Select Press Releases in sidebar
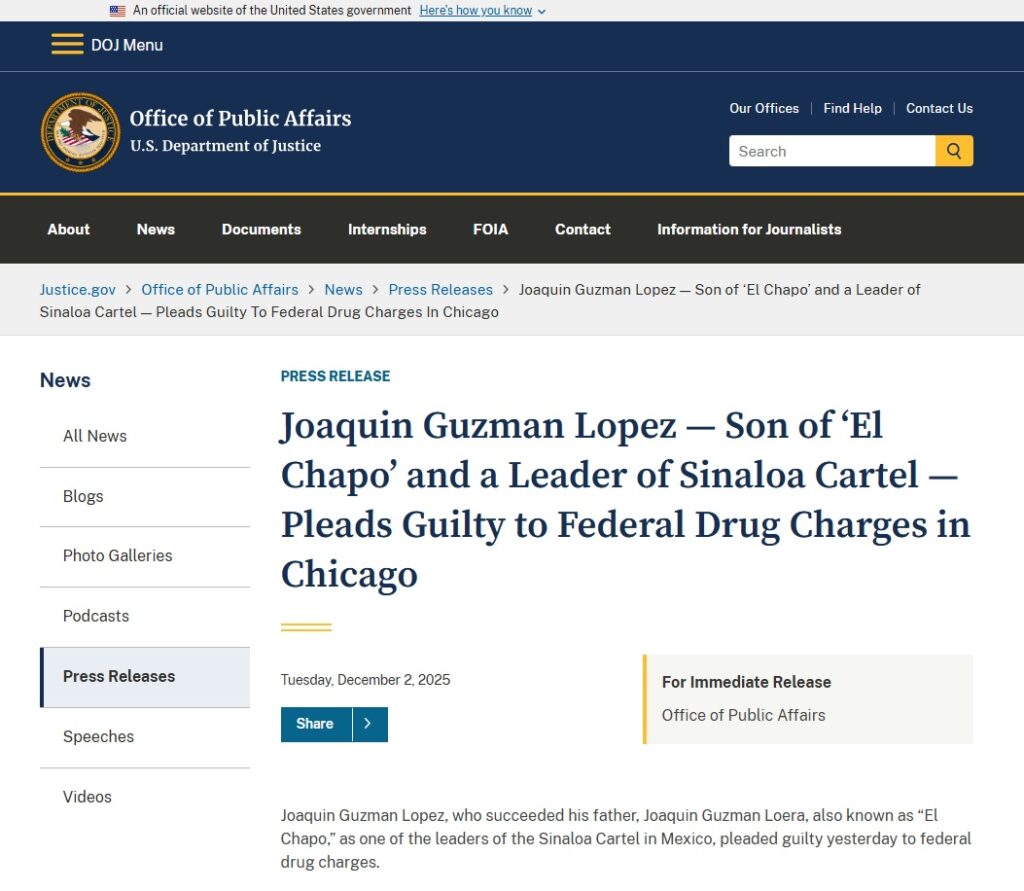This screenshot has height=891, width=1024. point(144,677)
